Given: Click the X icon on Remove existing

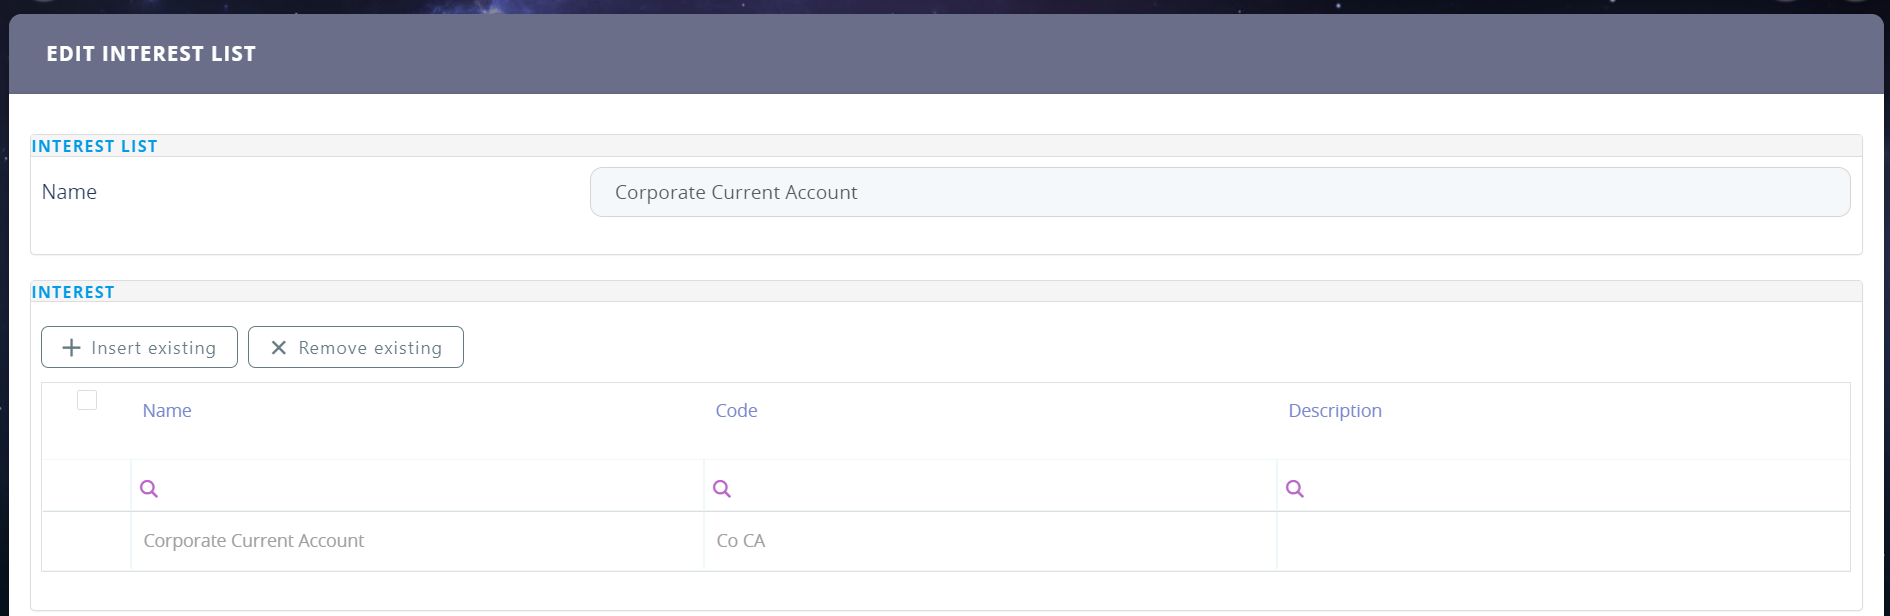Looking at the screenshot, I should point(279,348).
